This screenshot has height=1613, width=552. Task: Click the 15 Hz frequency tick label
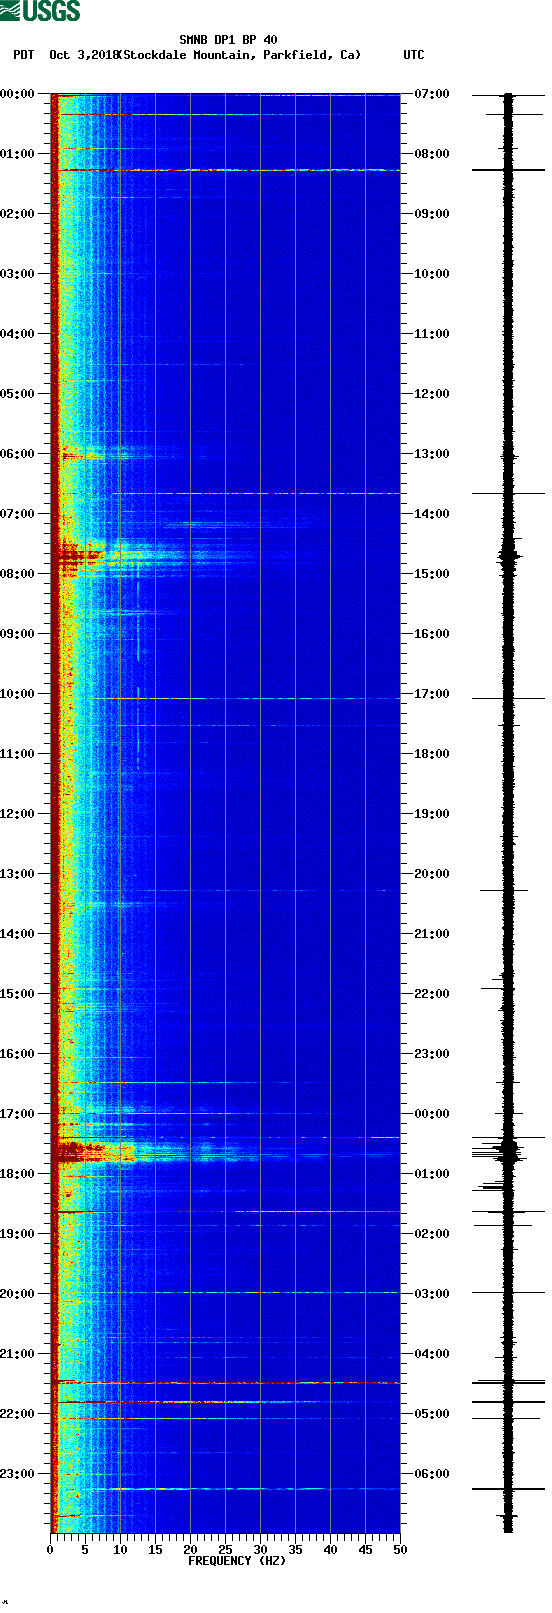(x=155, y=1550)
